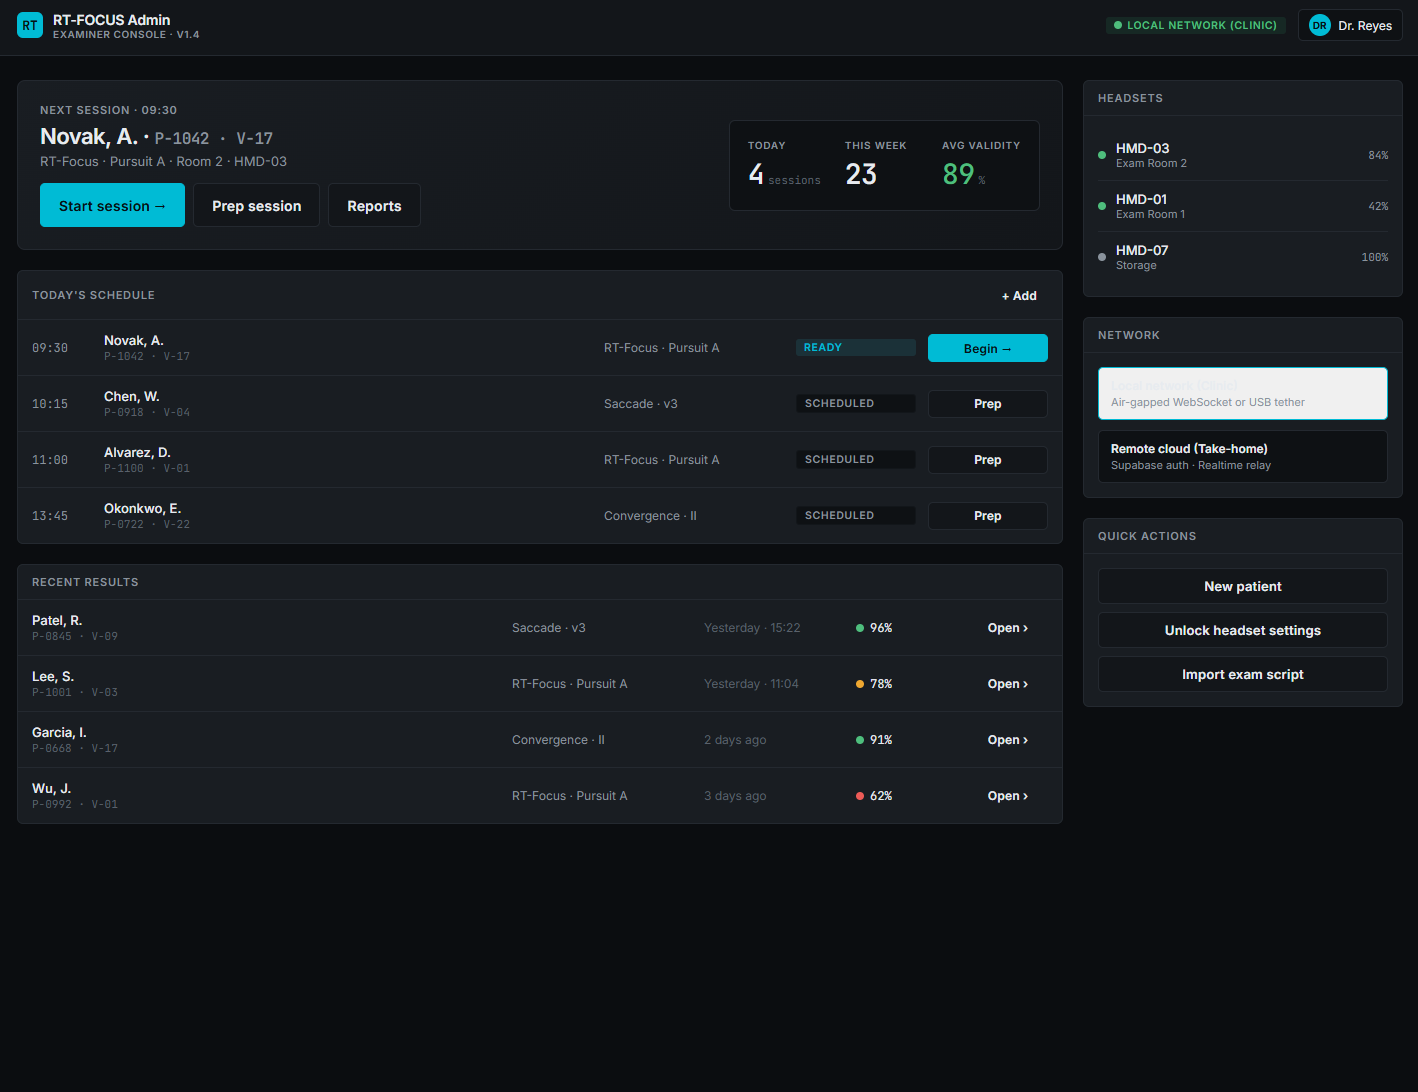1418x1092 pixels.
Task: Click HMD-01 battery 42% value
Action: click(1378, 206)
